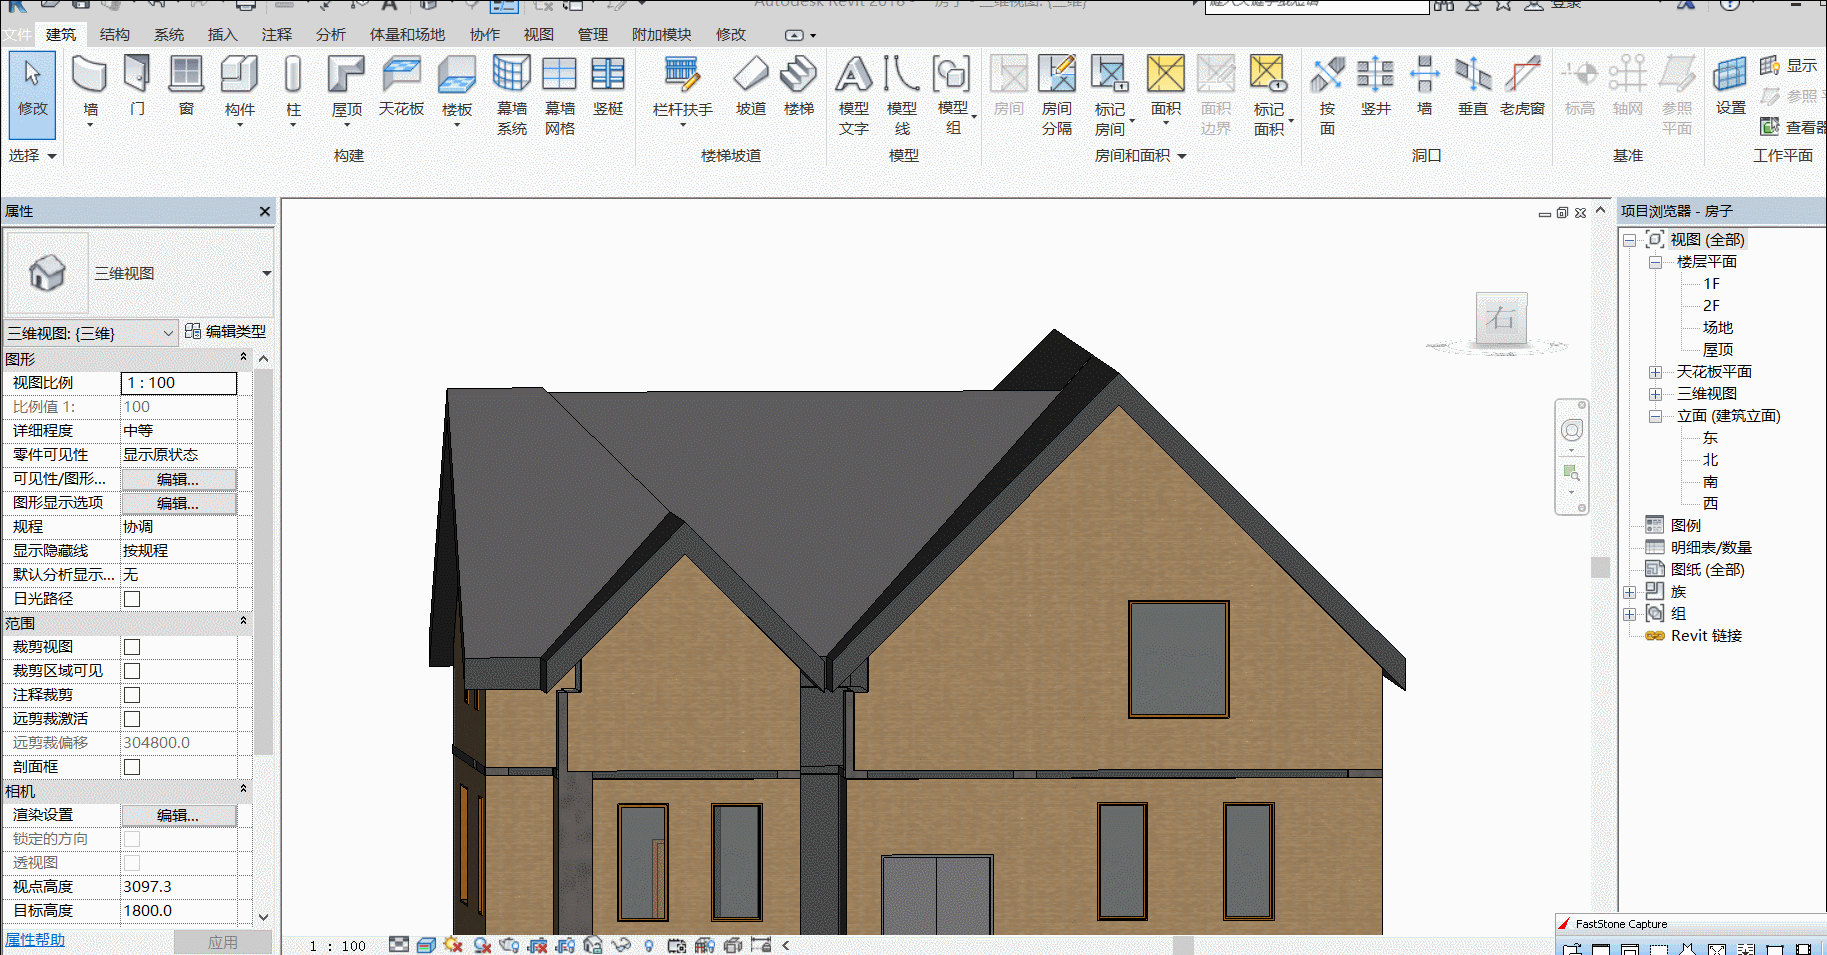Image resolution: width=1827 pixels, height=955 pixels.
Task: Toggle the Annotation Crop (注释裁剪) checkbox
Action: [132, 695]
